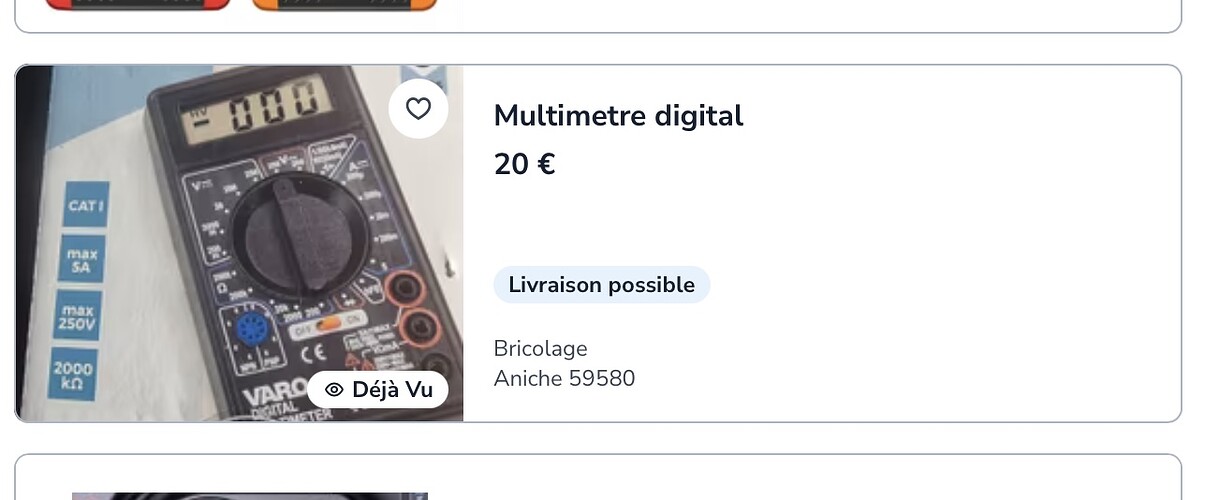The width and height of the screenshot is (1219, 500).
Task: Open the orange multimeter thumbnail in the top listing
Action: pos(344,4)
